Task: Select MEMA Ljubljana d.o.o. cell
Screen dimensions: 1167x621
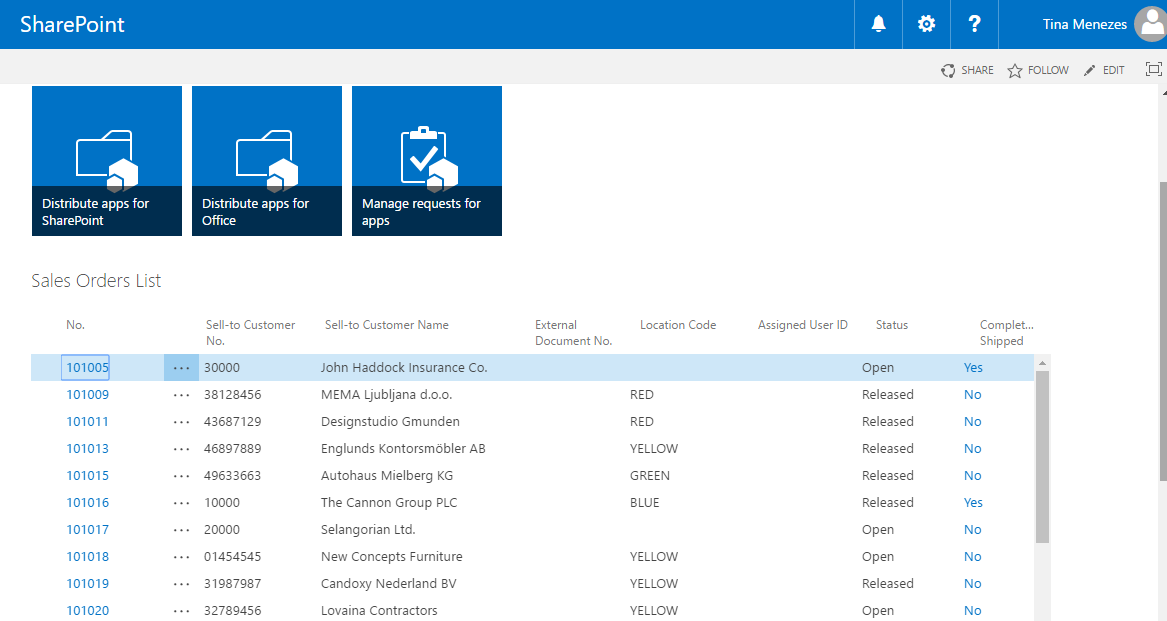Action: pyautogui.click(x=386, y=395)
